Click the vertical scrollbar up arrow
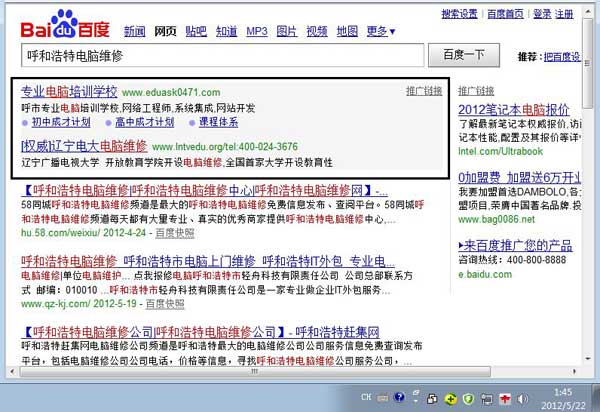This screenshot has height=412, width=600. coord(588,12)
